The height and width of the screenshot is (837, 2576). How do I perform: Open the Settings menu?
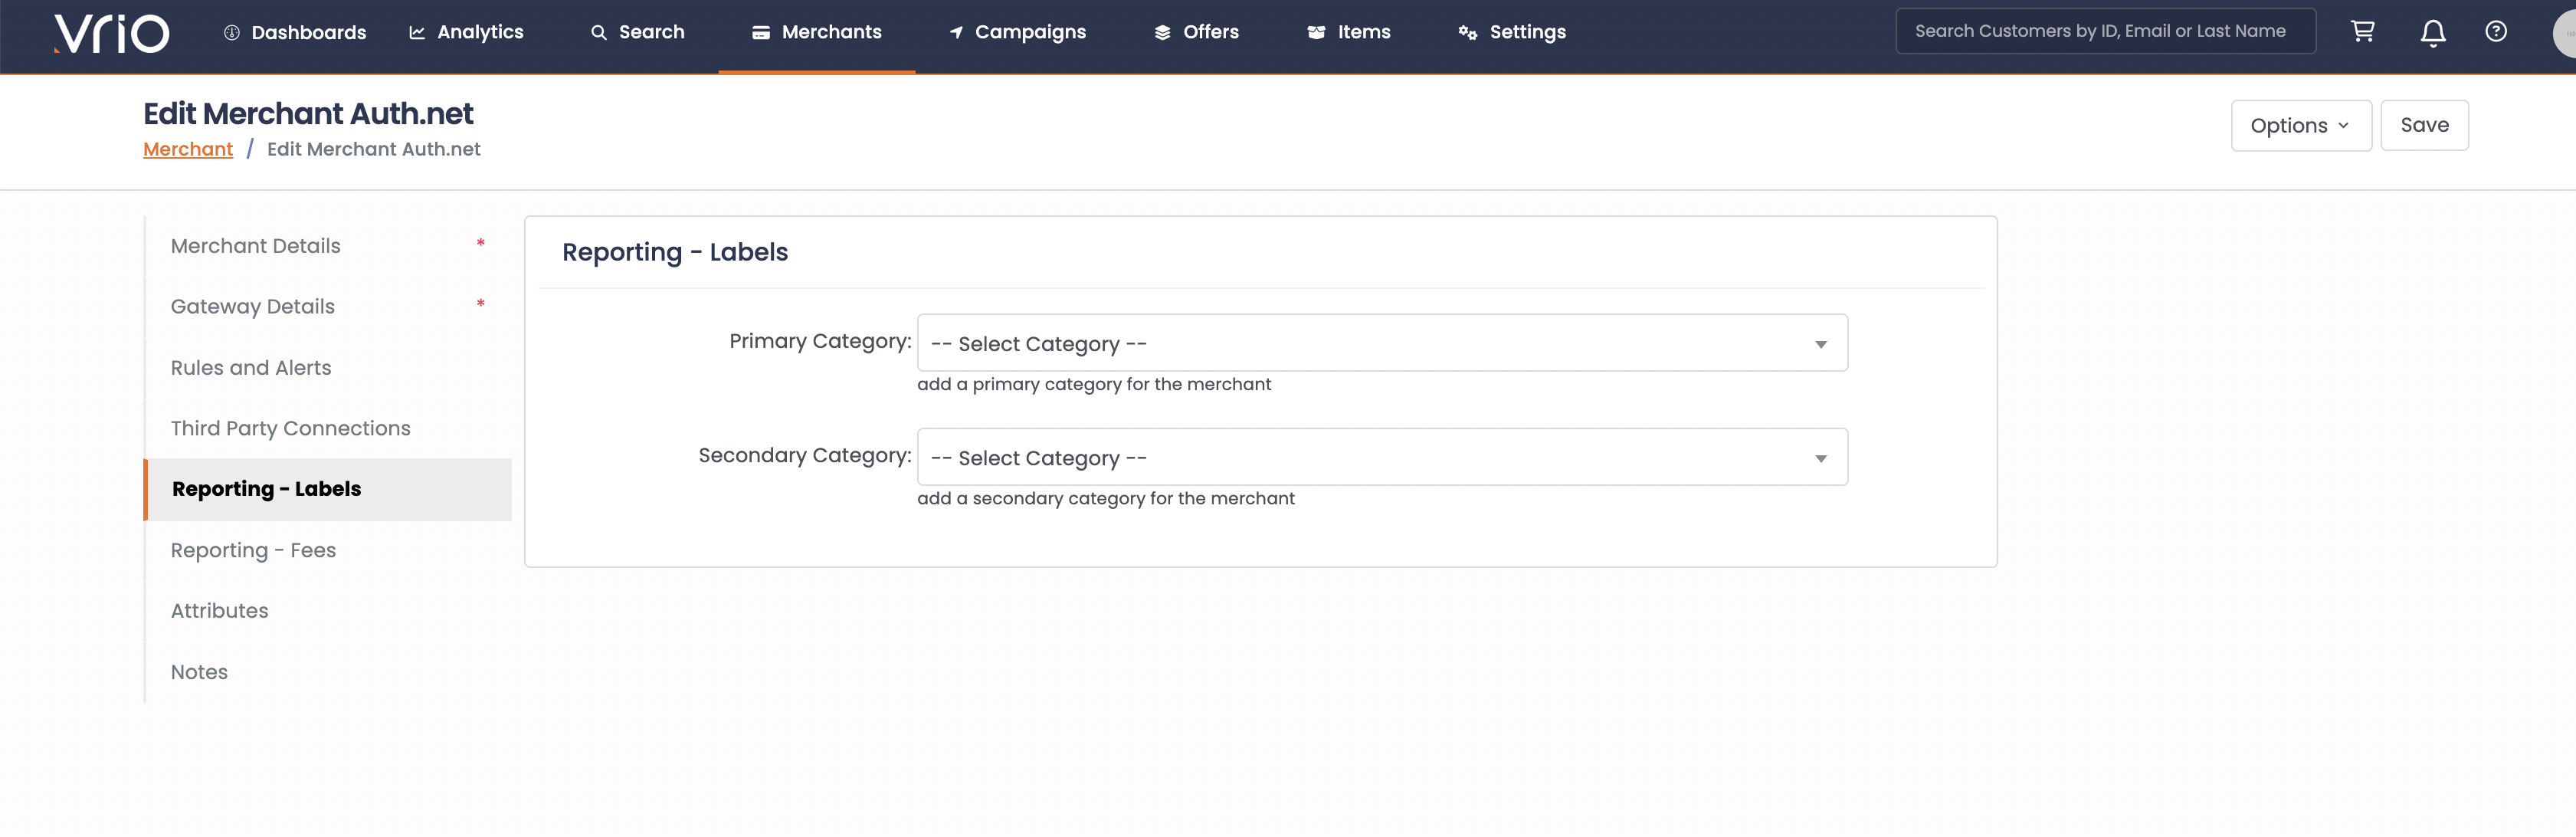(1512, 33)
